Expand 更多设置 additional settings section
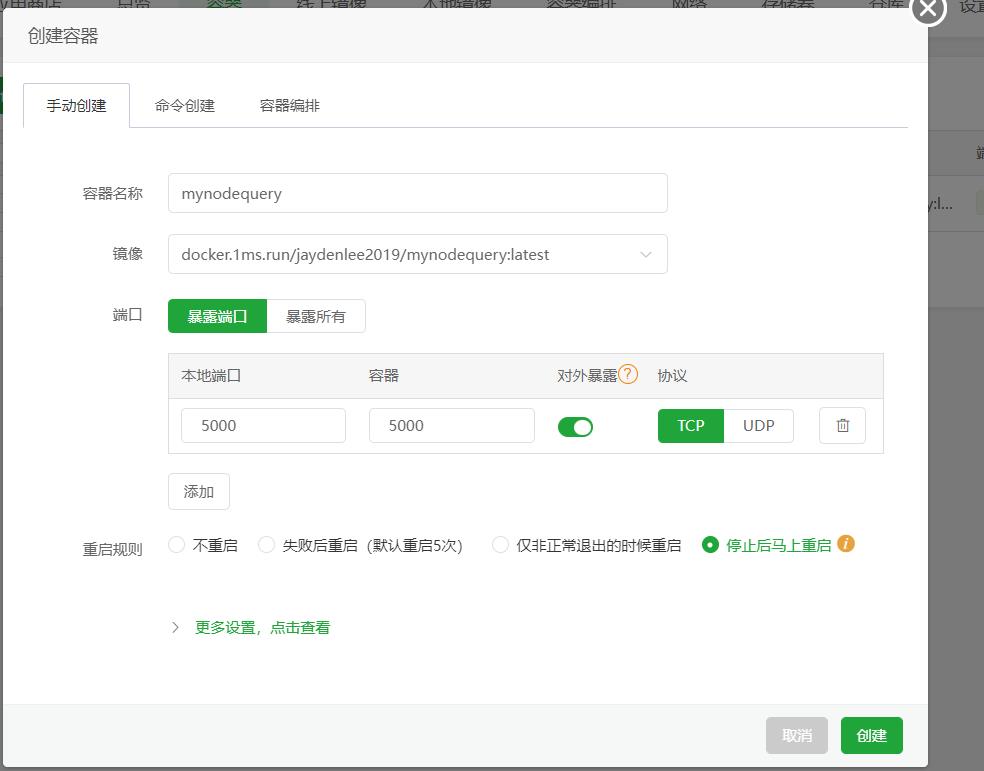 (x=261, y=627)
